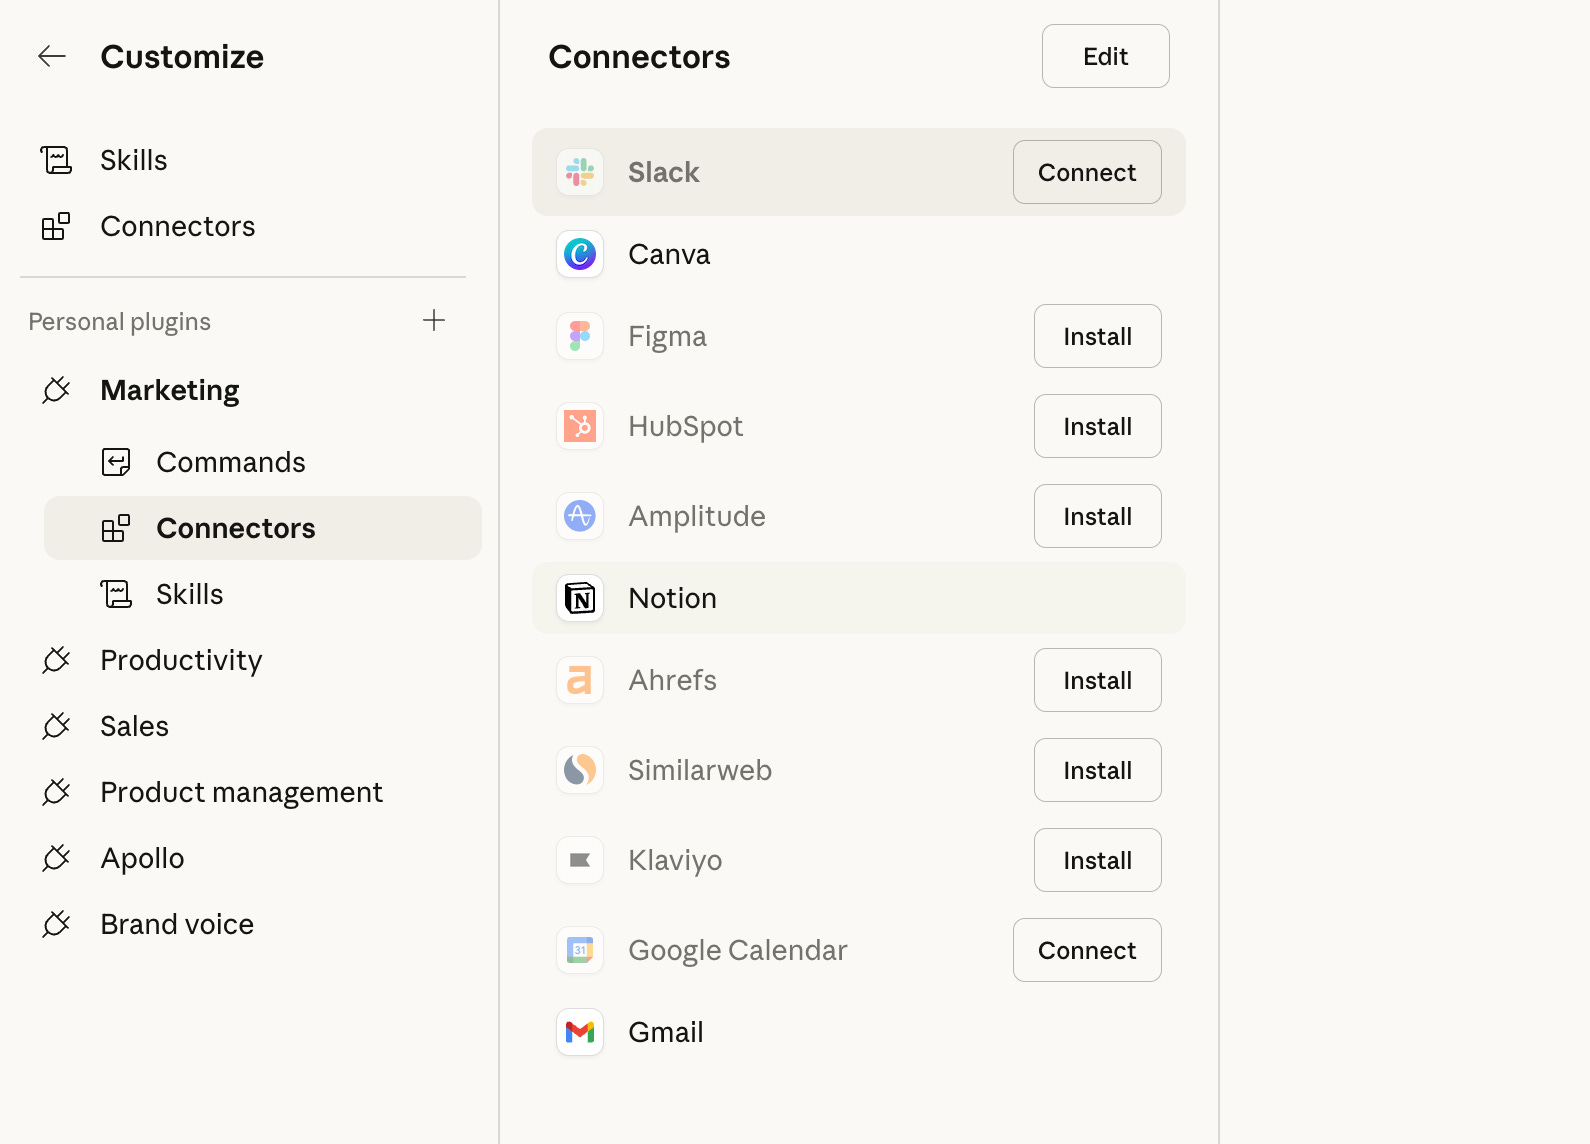The width and height of the screenshot is (1590, 1144).
Task: Add a personal plugin with plus icon
Action: point(434,320)
